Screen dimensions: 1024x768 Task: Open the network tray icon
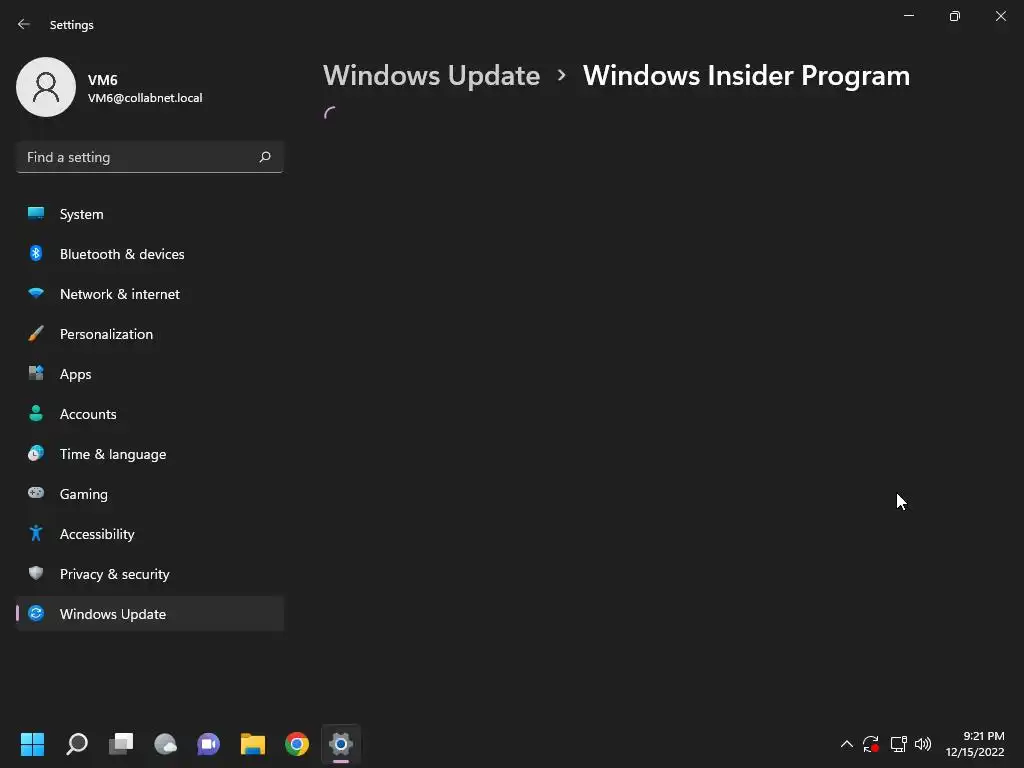pyautogui.click(x=899, y=744)
